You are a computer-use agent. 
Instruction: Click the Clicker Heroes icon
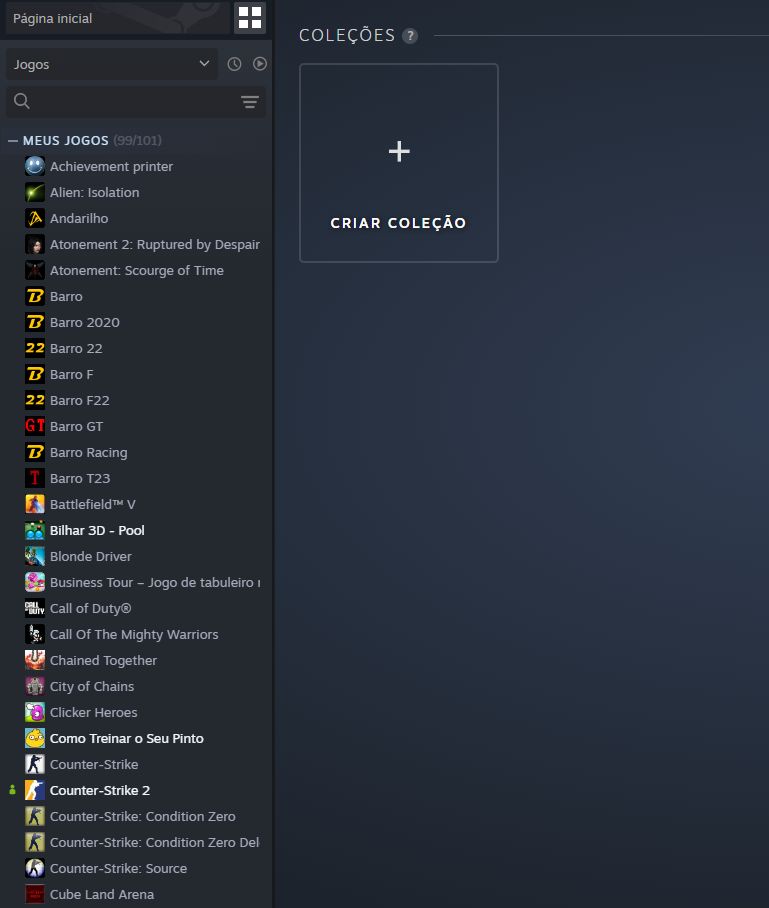click(35, 712)
